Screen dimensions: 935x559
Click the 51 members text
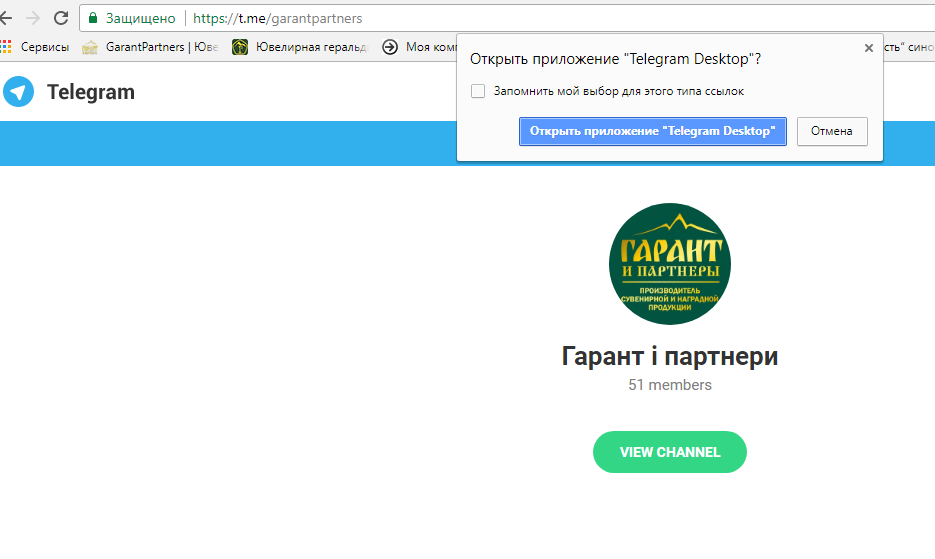click(670, 385)
